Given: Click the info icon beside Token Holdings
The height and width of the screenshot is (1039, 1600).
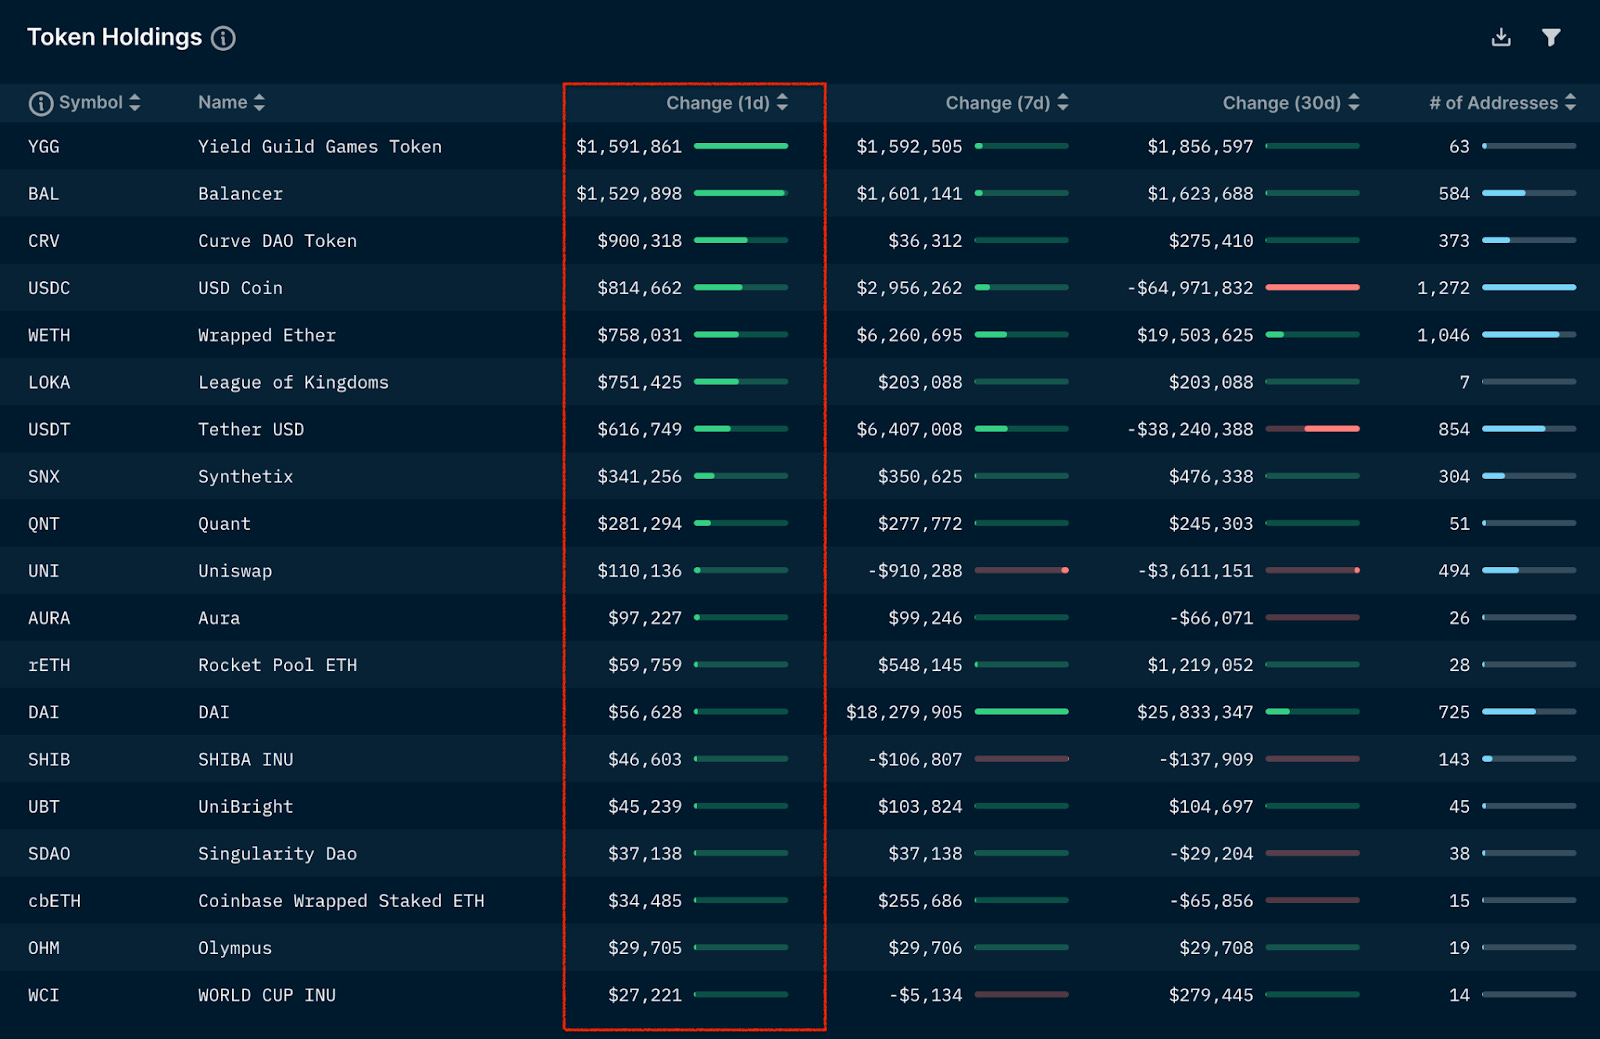Looking at the screenshot, I should pyautogui.click(x=223, y=38).
